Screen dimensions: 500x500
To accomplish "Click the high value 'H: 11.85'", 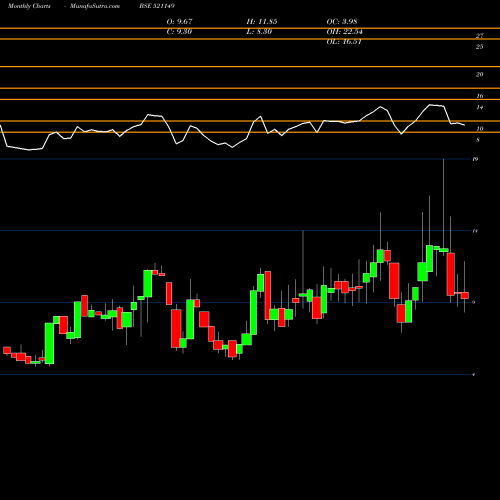I will click(262, 22).
